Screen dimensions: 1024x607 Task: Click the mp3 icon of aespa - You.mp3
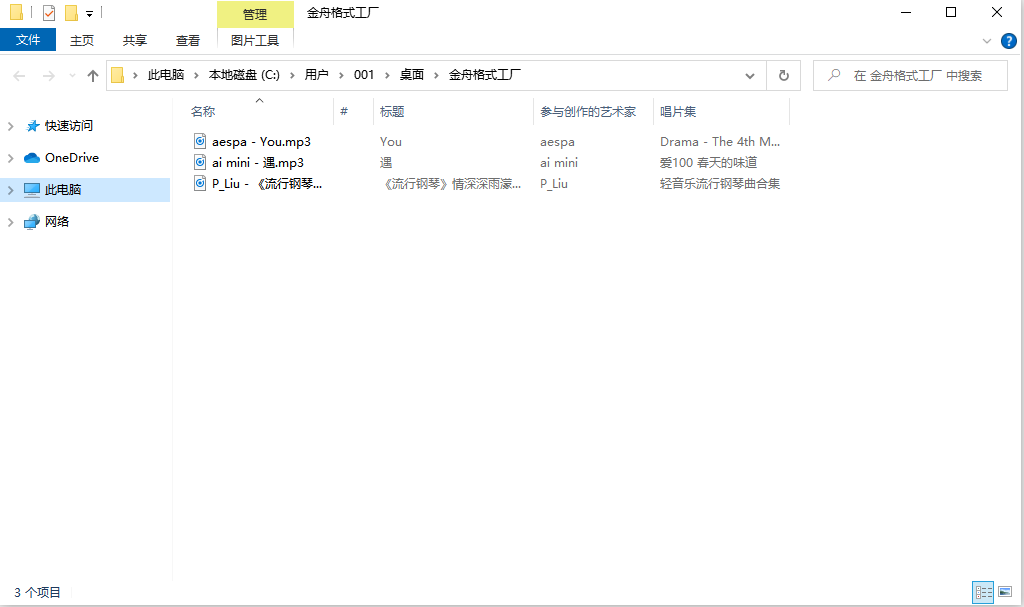(200, 141)
